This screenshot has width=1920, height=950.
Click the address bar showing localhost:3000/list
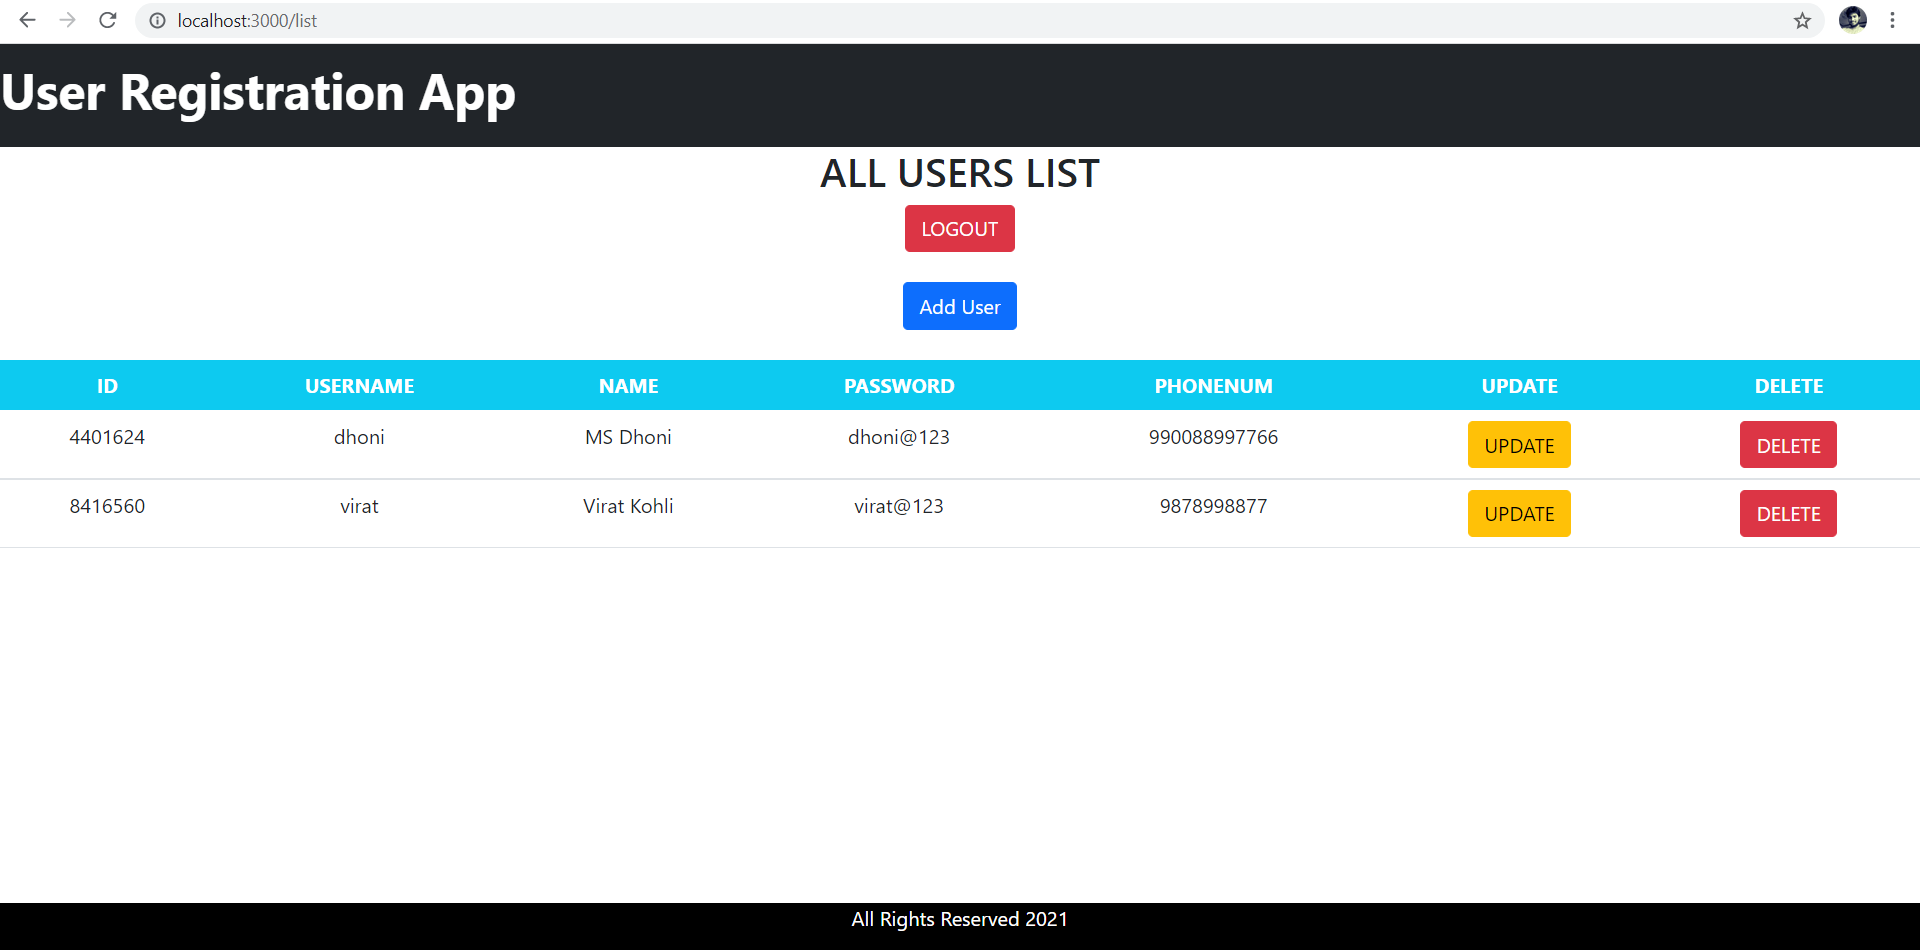pos(980,21)
